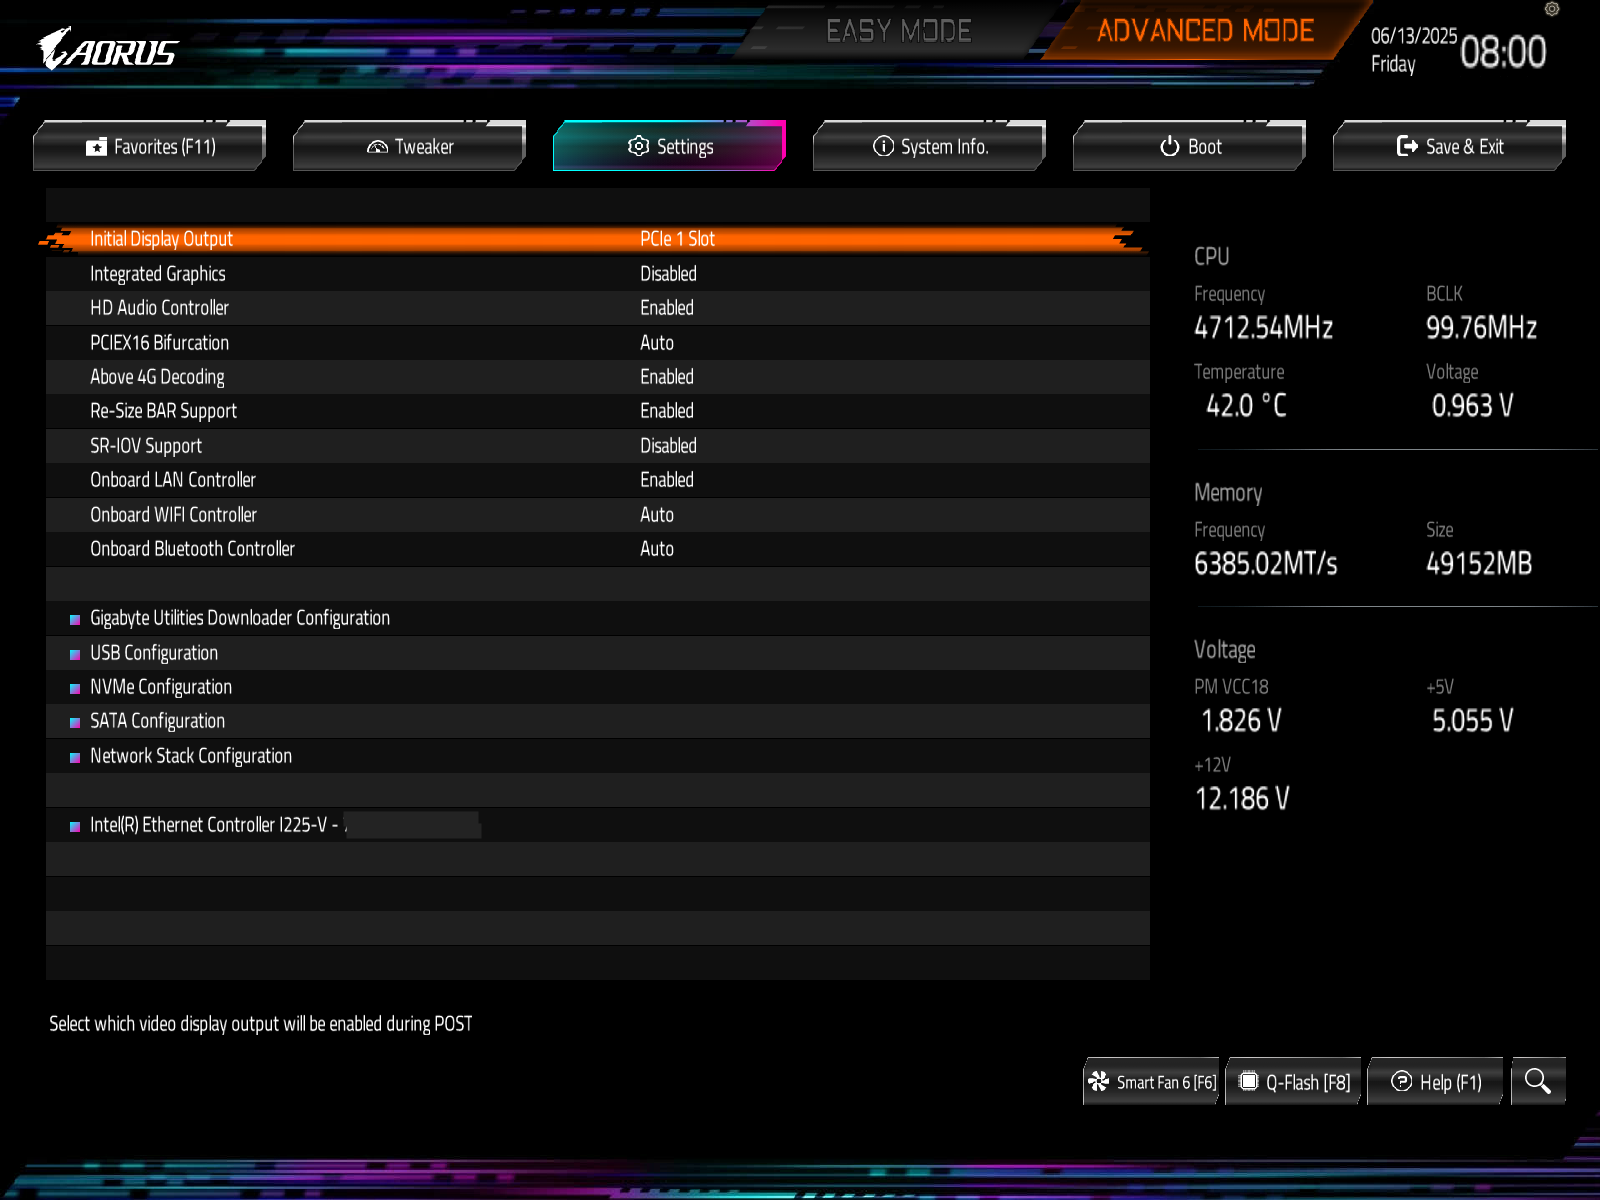The height and width of the screenshot is (1200, 1600).
Task: Click the Save & Exit arrow icon
Action: (x=1407, y=146)
